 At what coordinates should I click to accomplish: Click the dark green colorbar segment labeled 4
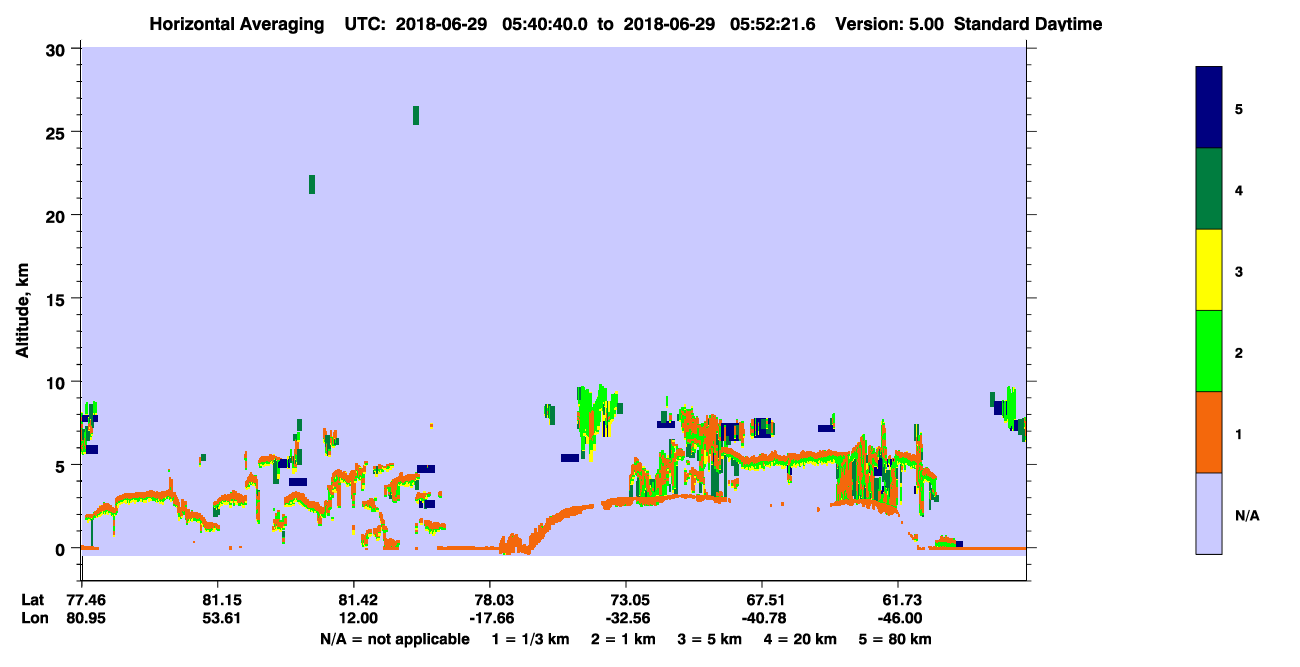1209,189
